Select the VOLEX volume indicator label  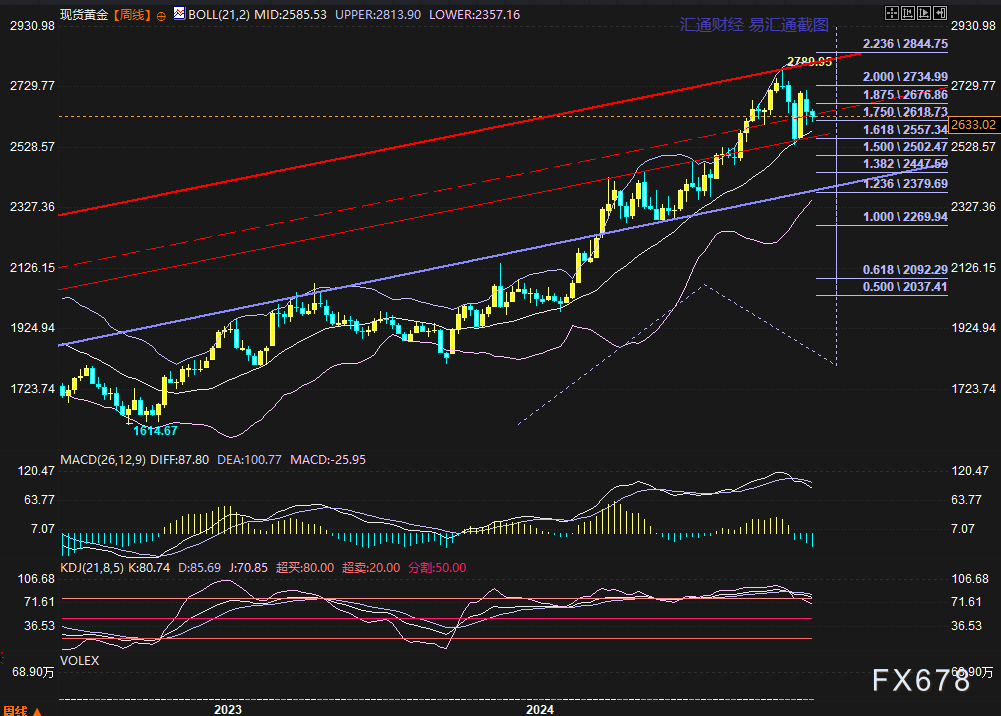click(x=80, y=661)
